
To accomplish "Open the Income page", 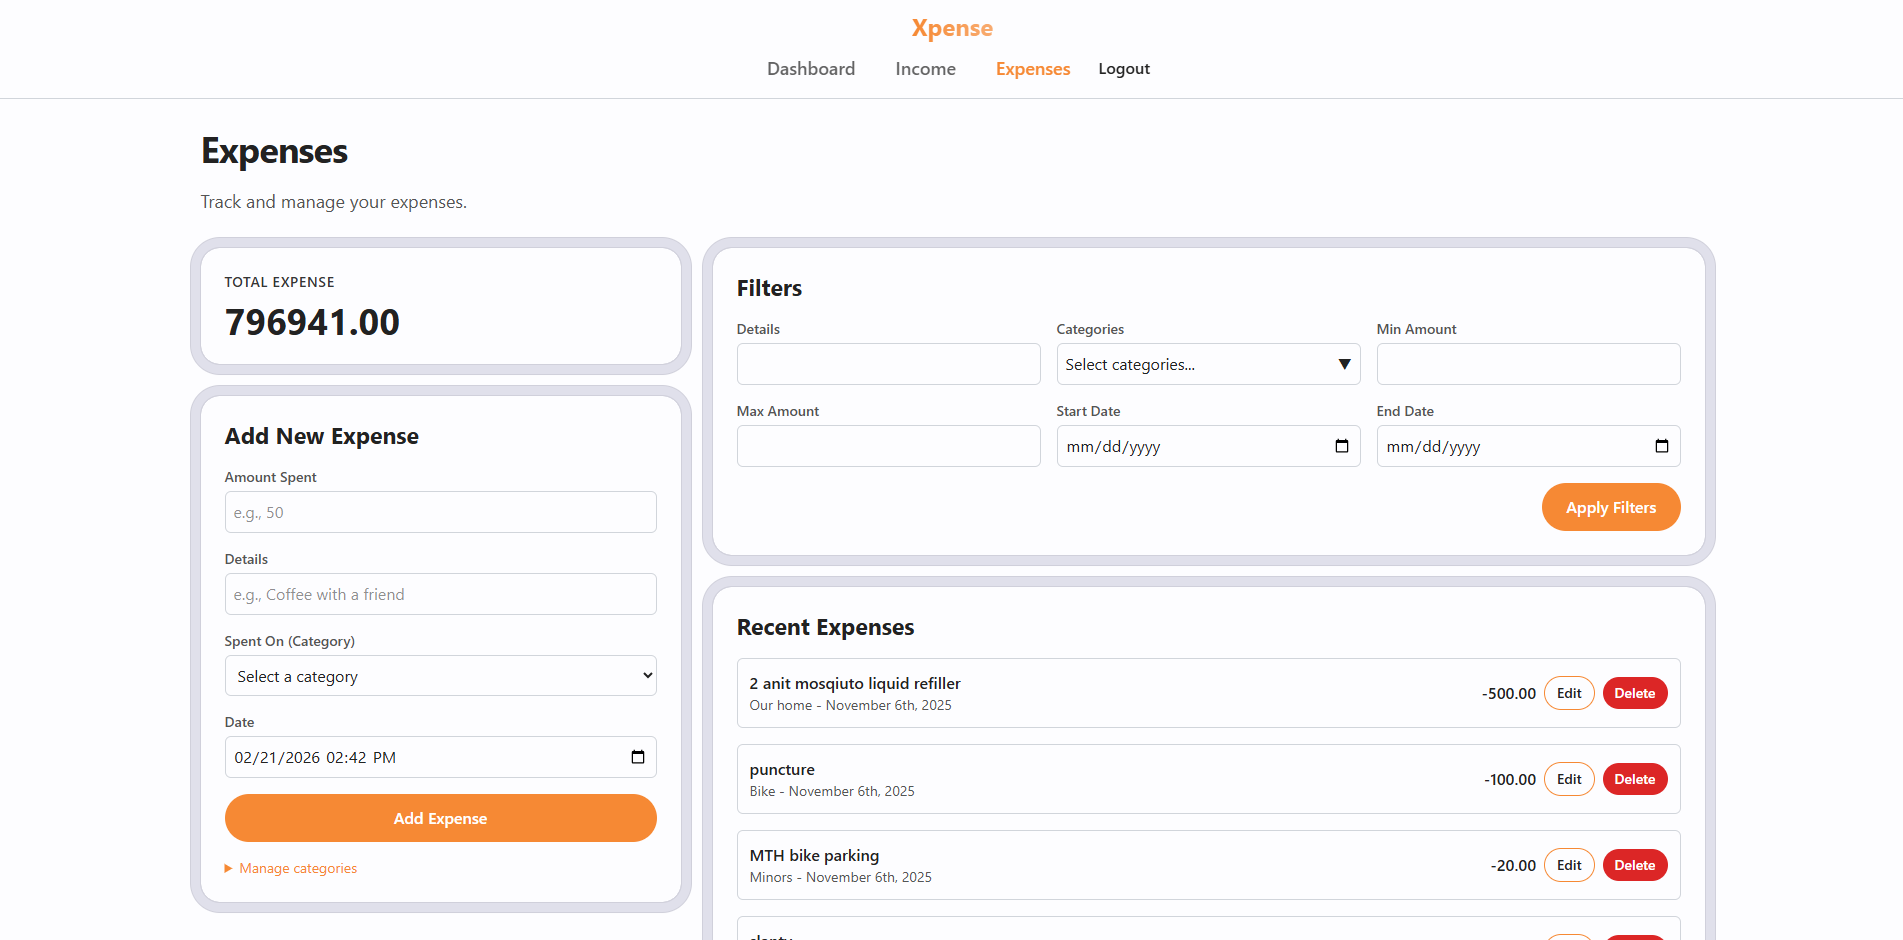I will pyautogui.click(x=925, y=69).
